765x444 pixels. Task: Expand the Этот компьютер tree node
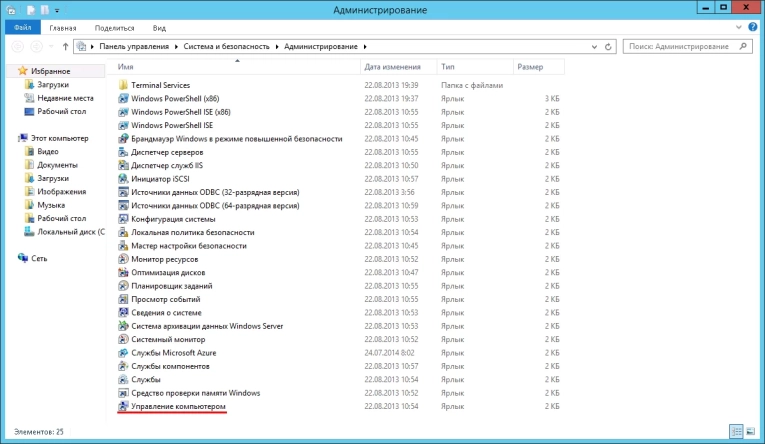coord(11,138)
